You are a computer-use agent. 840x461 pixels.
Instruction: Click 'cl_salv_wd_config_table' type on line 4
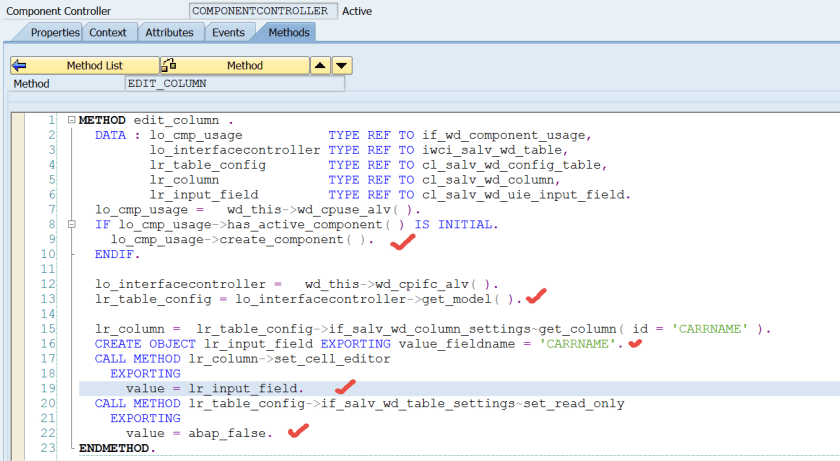click(514, 165)
